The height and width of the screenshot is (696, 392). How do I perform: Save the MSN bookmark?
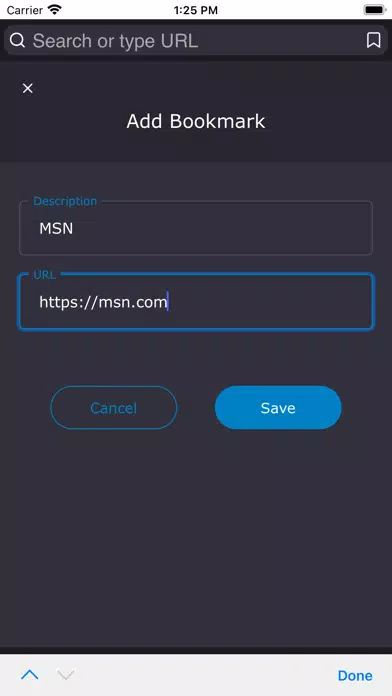pyautogui.click(x=278, y=407)
